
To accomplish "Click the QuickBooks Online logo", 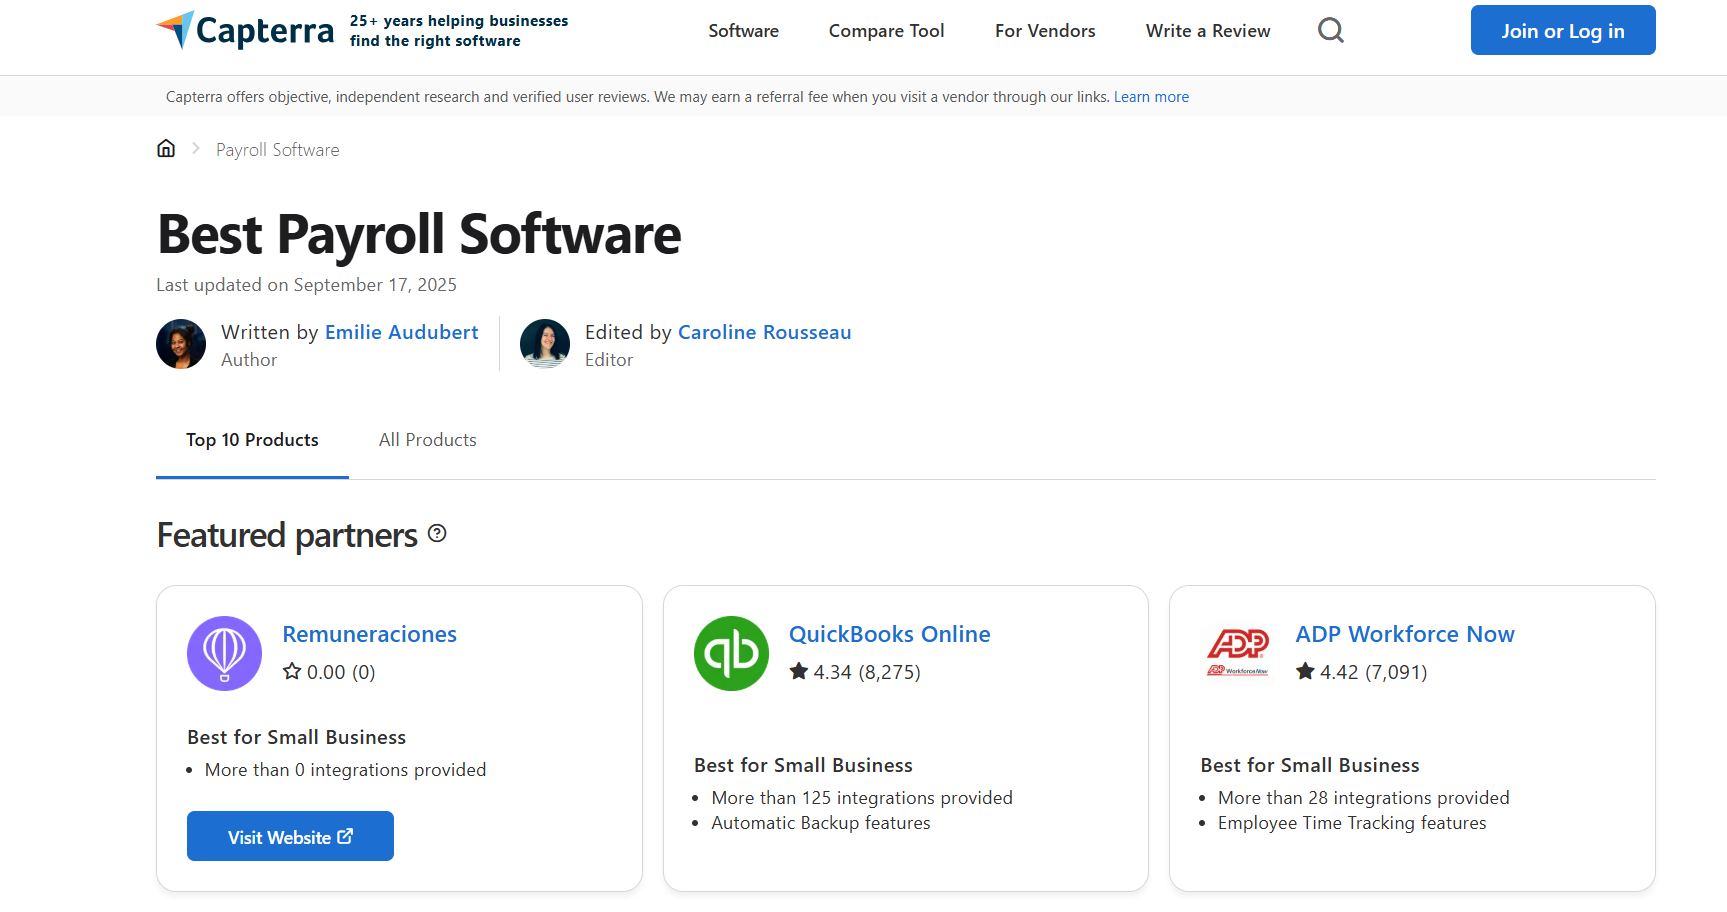I will coord(731,653).
